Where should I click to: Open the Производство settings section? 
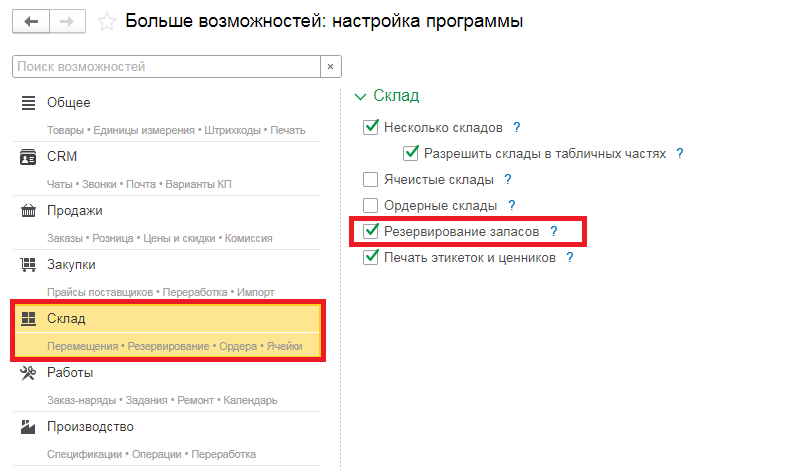click(x=90, y=427)
